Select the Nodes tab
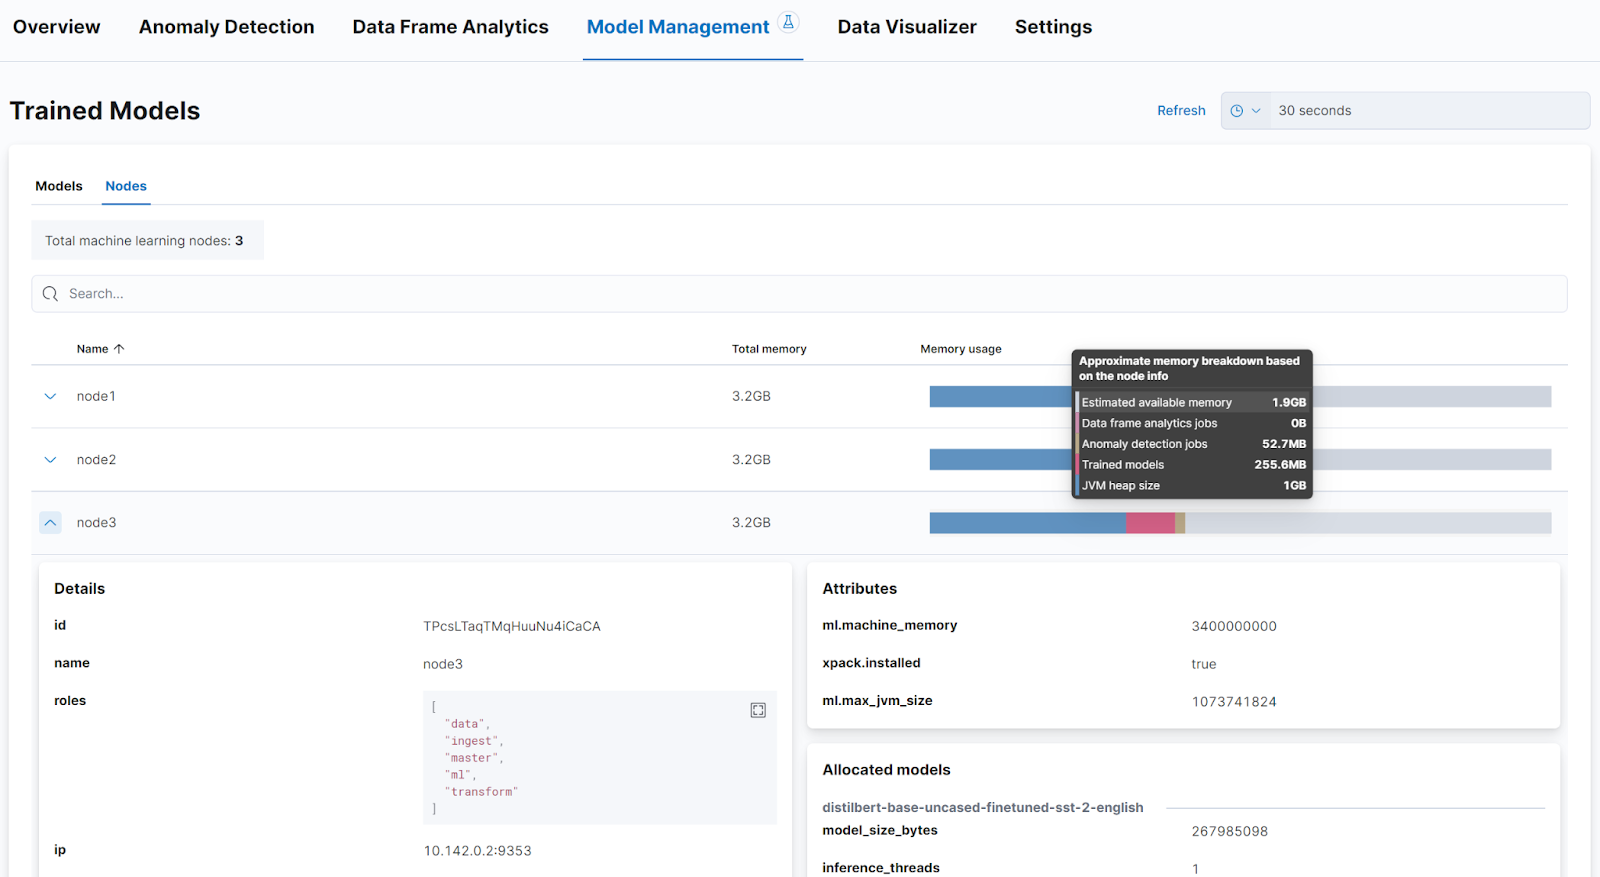1600x877 pixels. (x=126, y=186)
